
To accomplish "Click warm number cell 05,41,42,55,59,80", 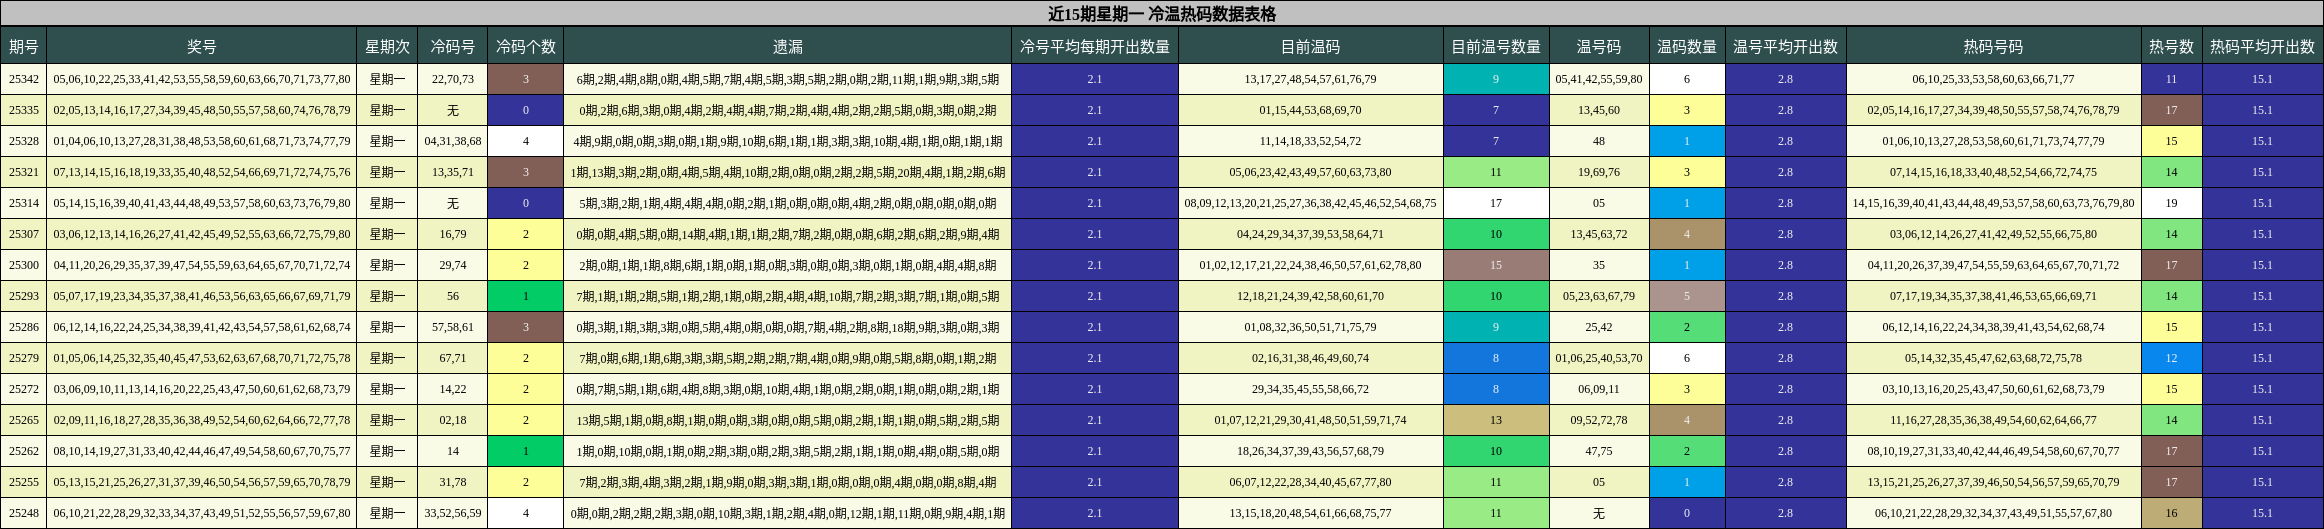I will (x=1599, y=79).
